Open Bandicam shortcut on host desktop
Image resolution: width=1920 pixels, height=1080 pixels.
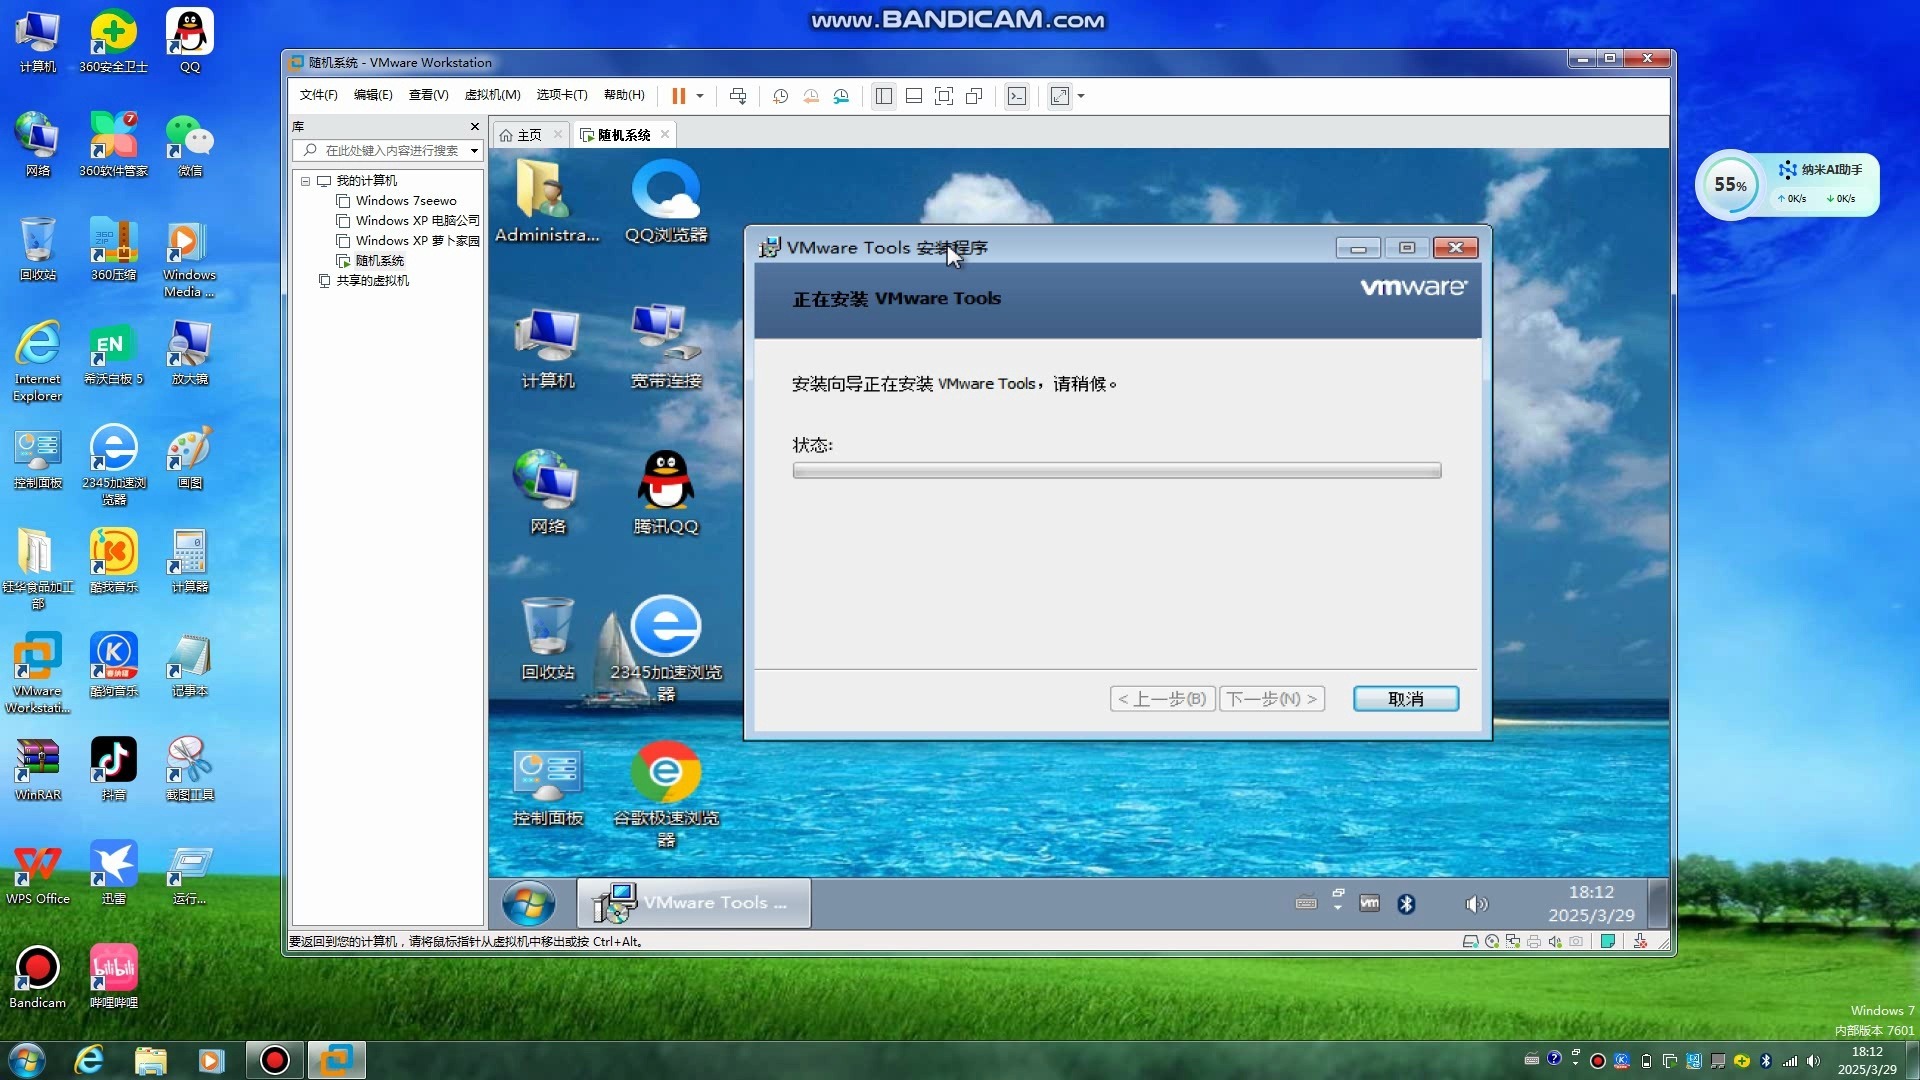click(x=38, y=977)
